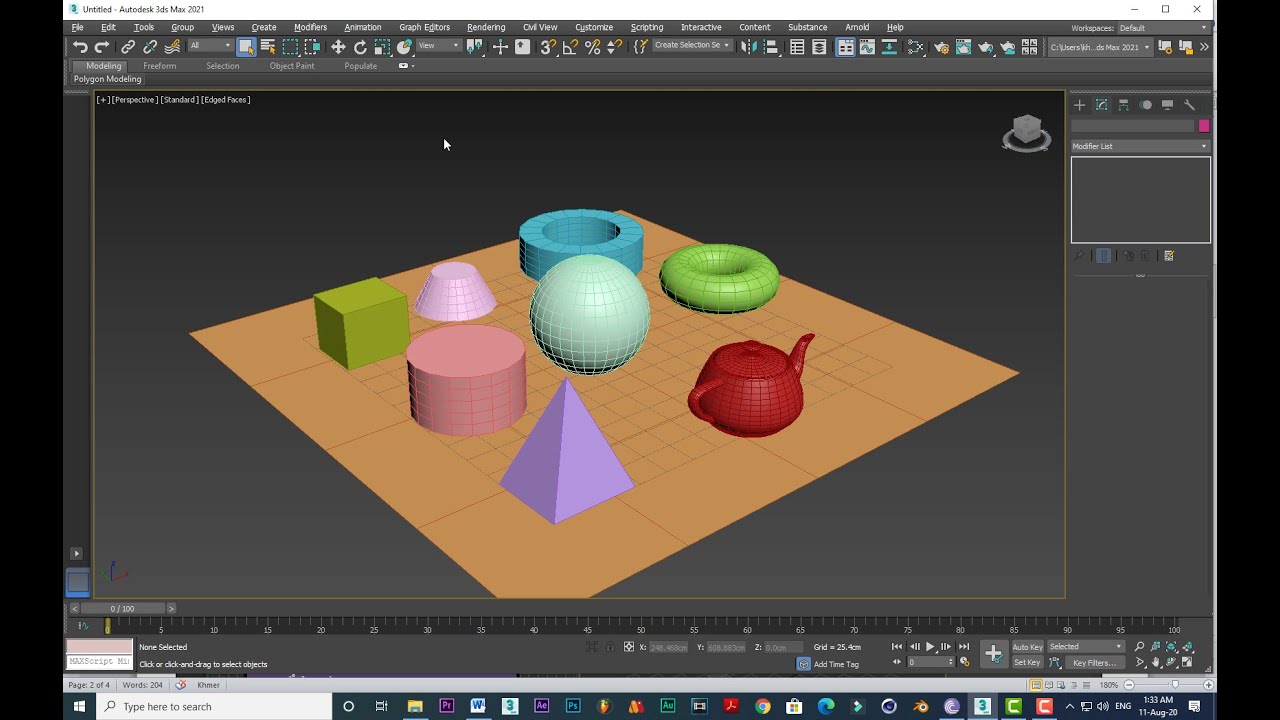The image size is (1280, 720).
Task: Click the Undo arrow icon
Action: (x=80, y=47)
